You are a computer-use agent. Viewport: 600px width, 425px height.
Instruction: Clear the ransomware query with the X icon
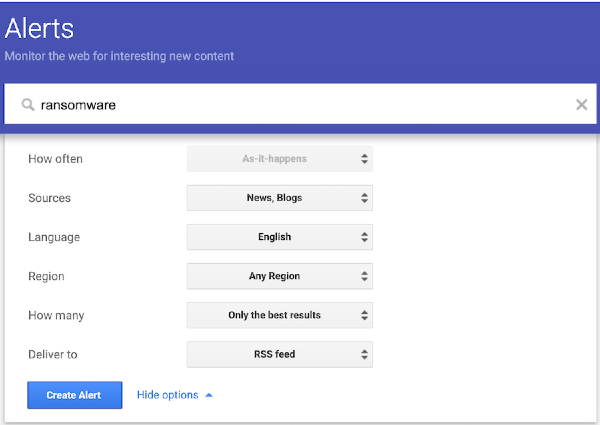tap(581, 104)
